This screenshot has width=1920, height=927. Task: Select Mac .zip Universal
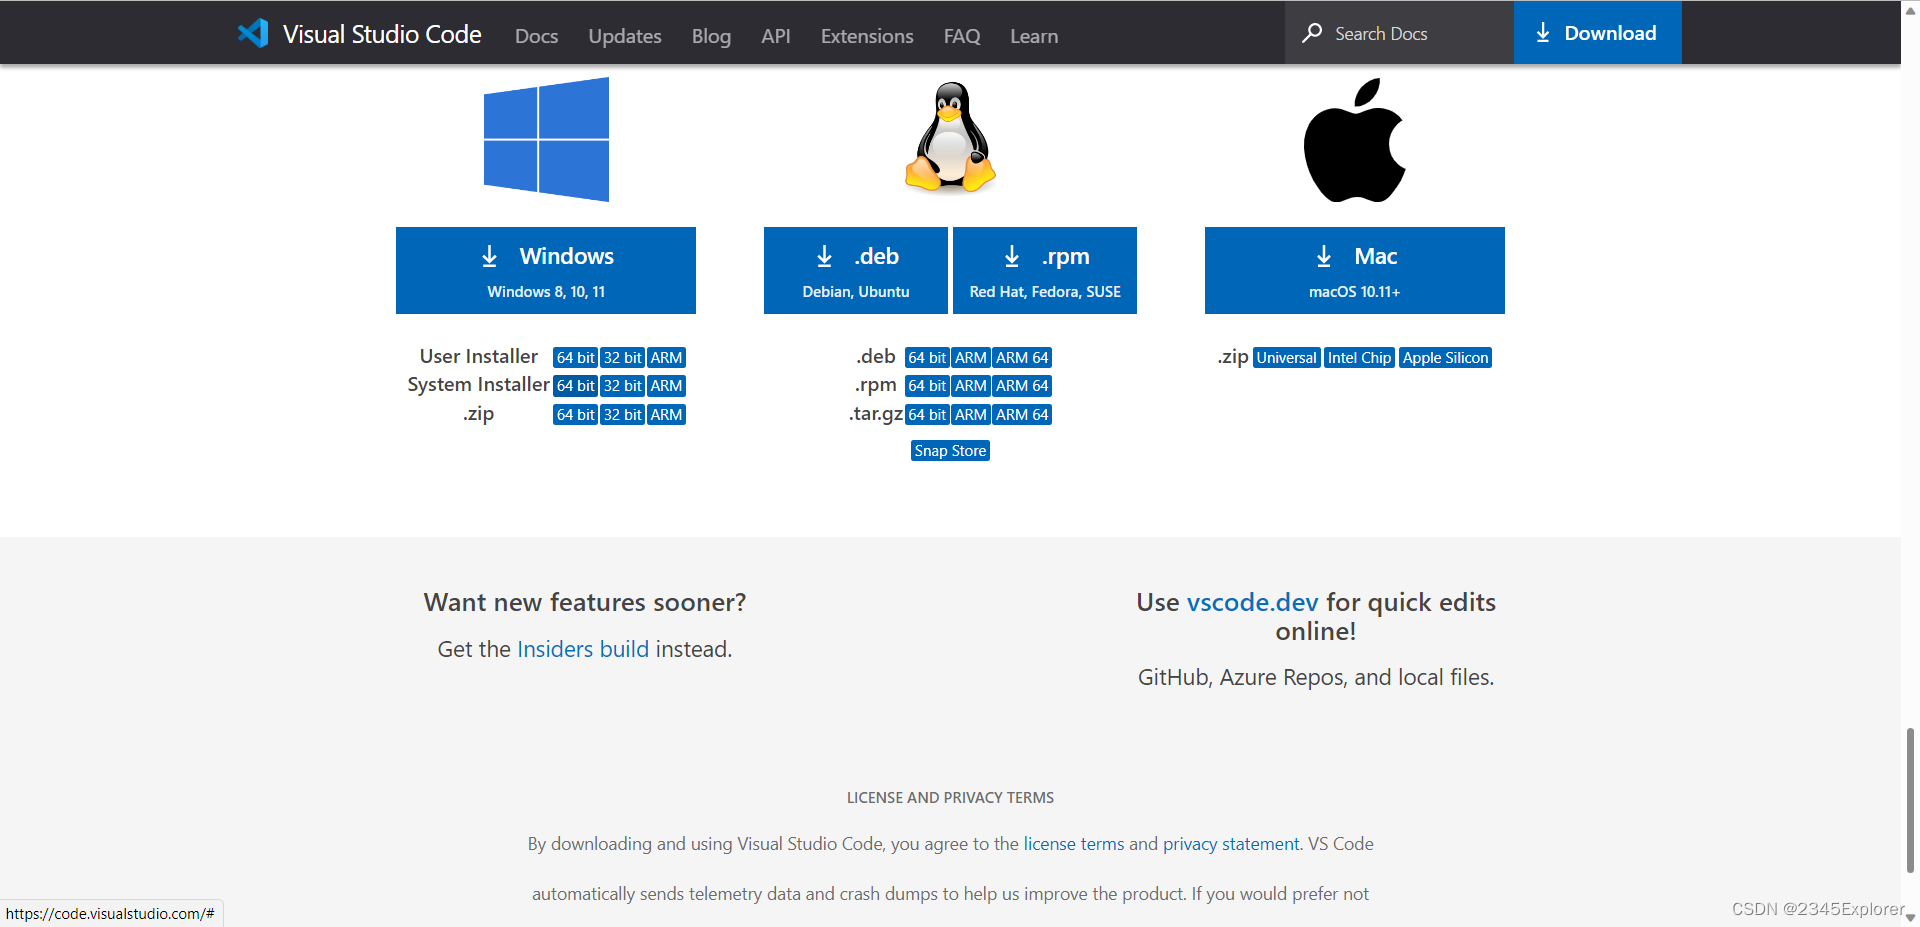coord(1287,358)
